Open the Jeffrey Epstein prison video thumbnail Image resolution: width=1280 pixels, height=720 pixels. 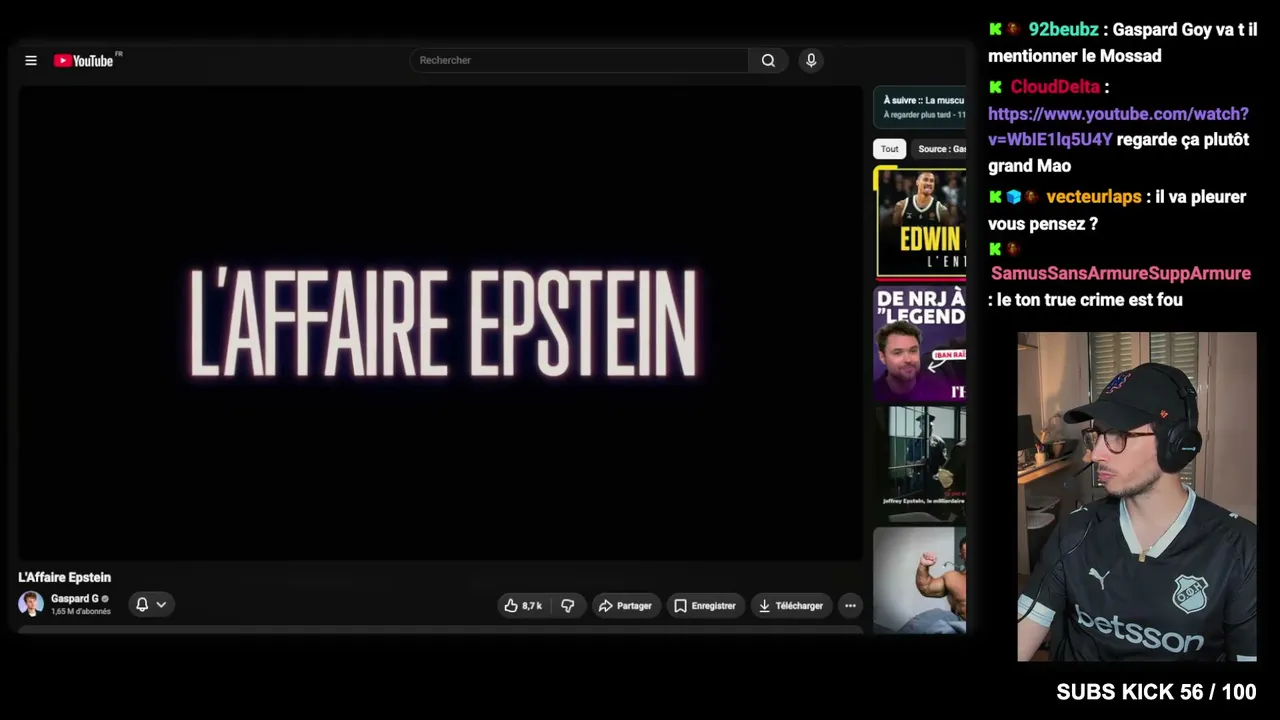920,464
